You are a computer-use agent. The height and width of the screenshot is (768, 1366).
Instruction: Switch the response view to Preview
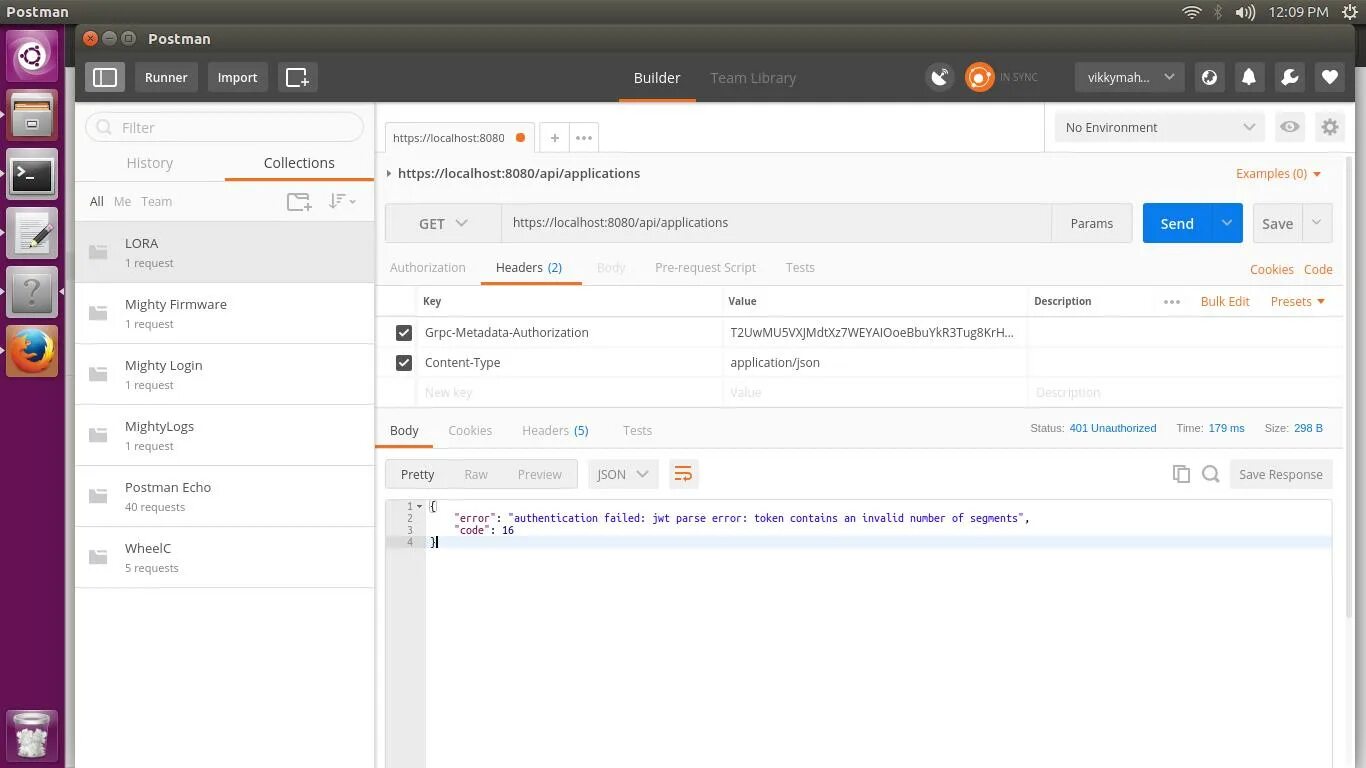click(539, 474)
